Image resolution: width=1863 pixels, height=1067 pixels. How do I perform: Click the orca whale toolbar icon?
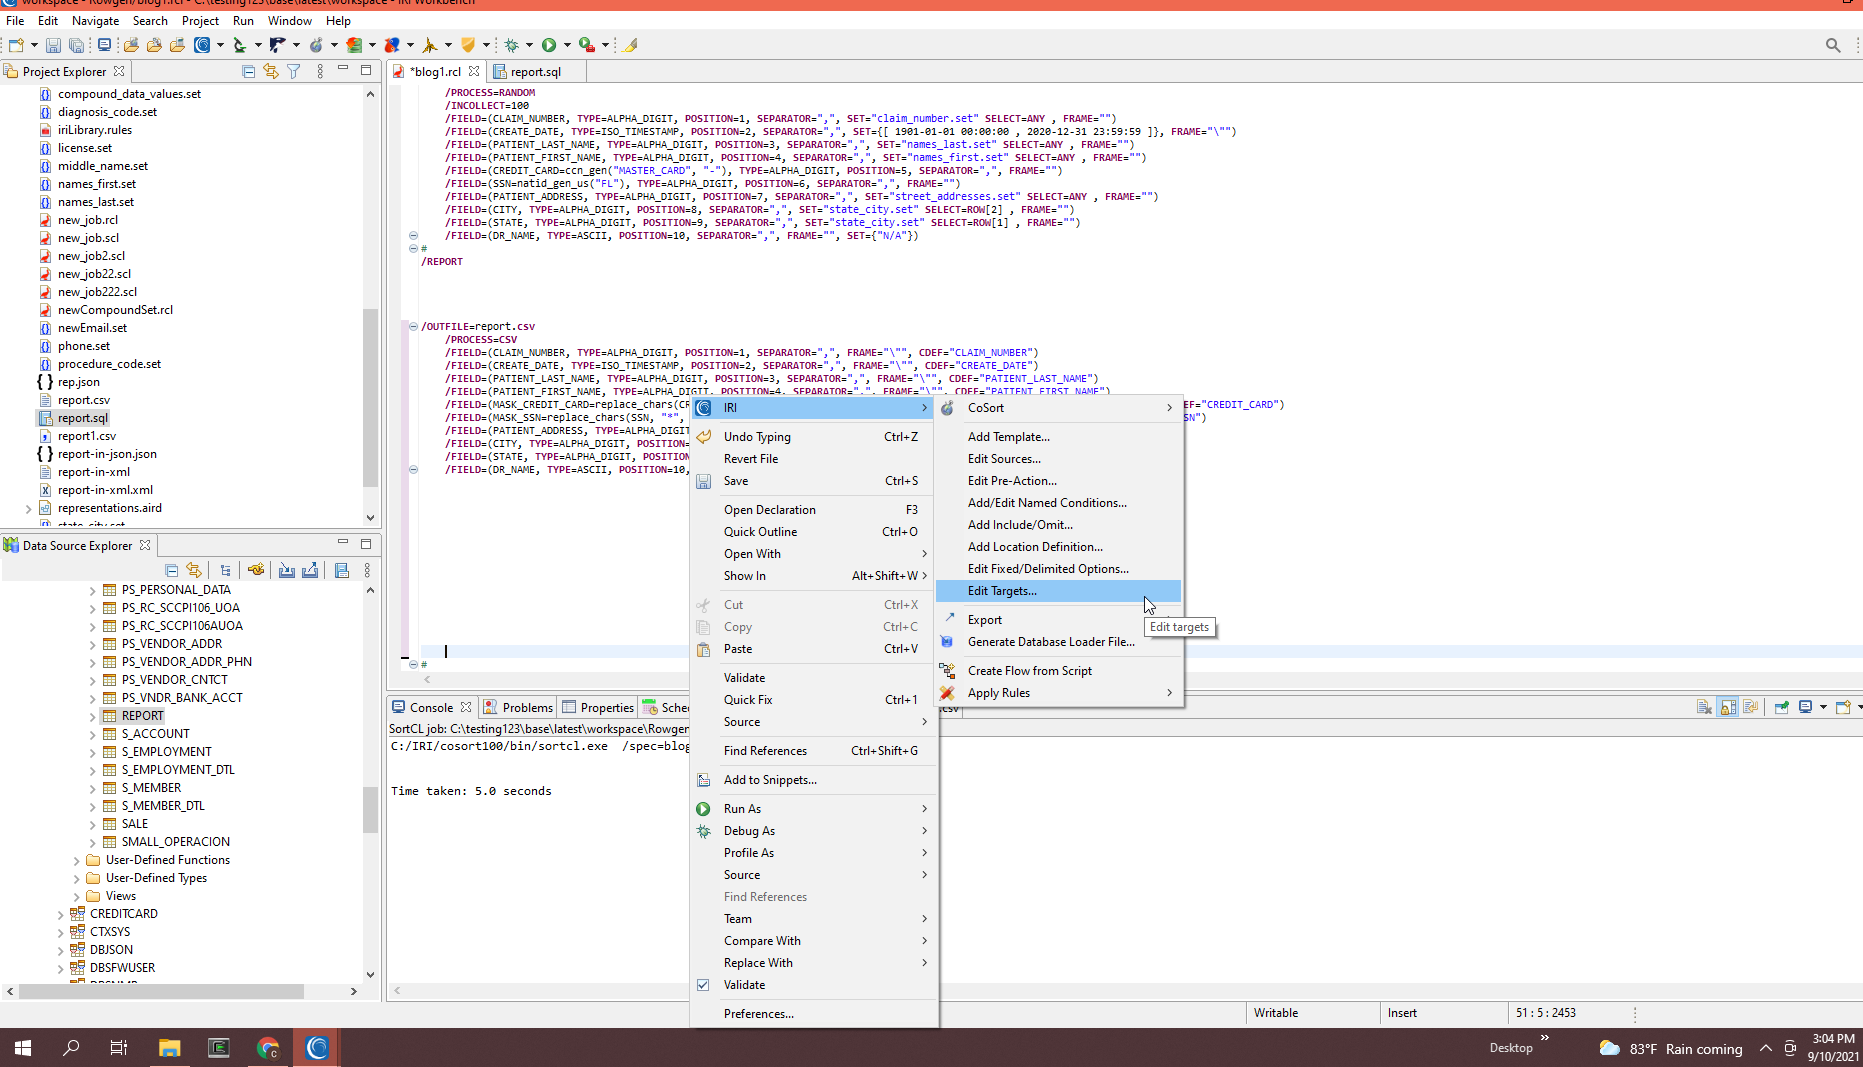pos(277,45)
